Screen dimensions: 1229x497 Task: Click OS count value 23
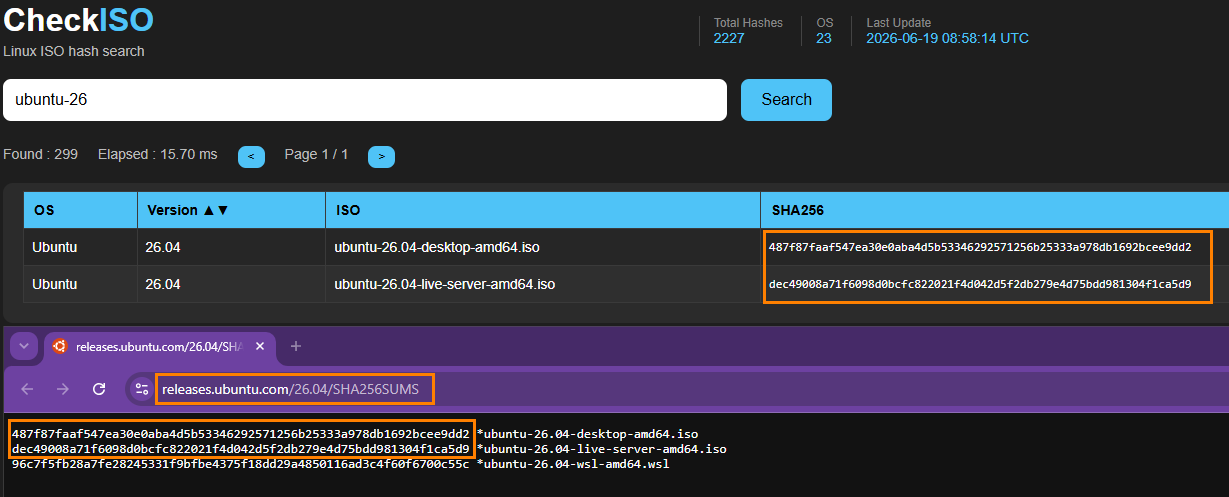[824, 39]
